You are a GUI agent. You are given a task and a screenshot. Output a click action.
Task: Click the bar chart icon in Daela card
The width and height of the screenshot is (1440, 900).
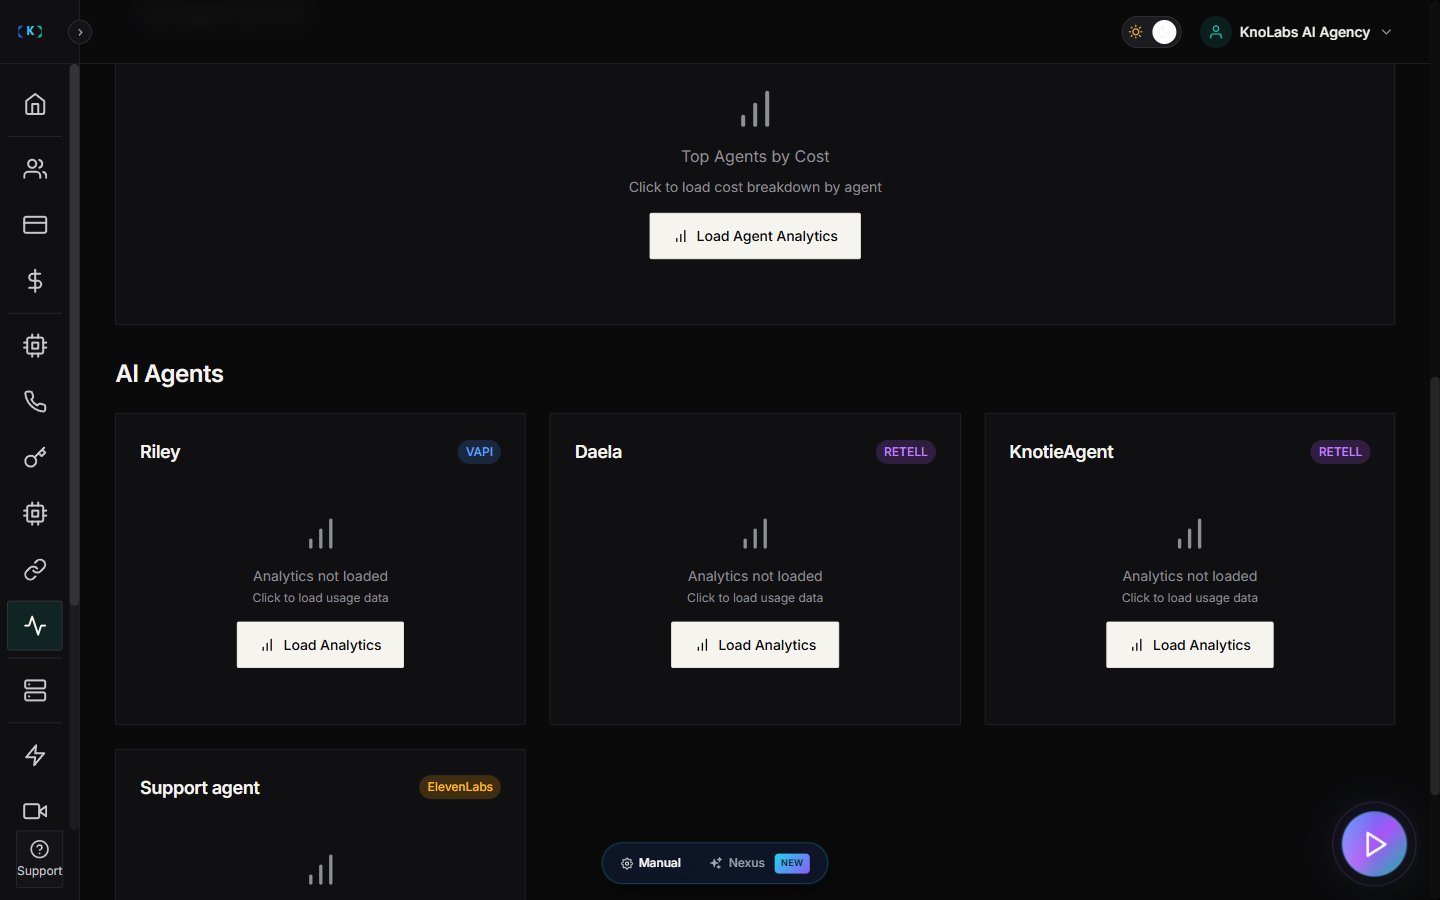coord(755,534)
